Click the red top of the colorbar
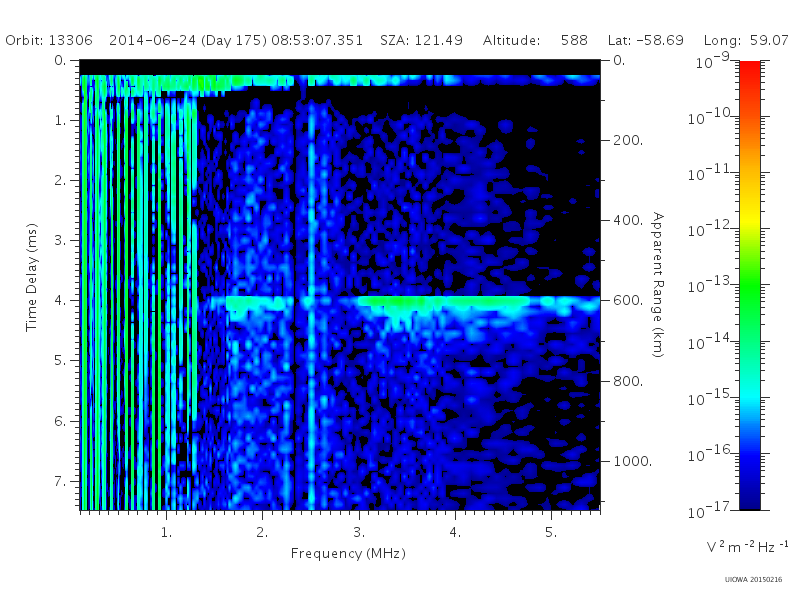 [750, 69]
